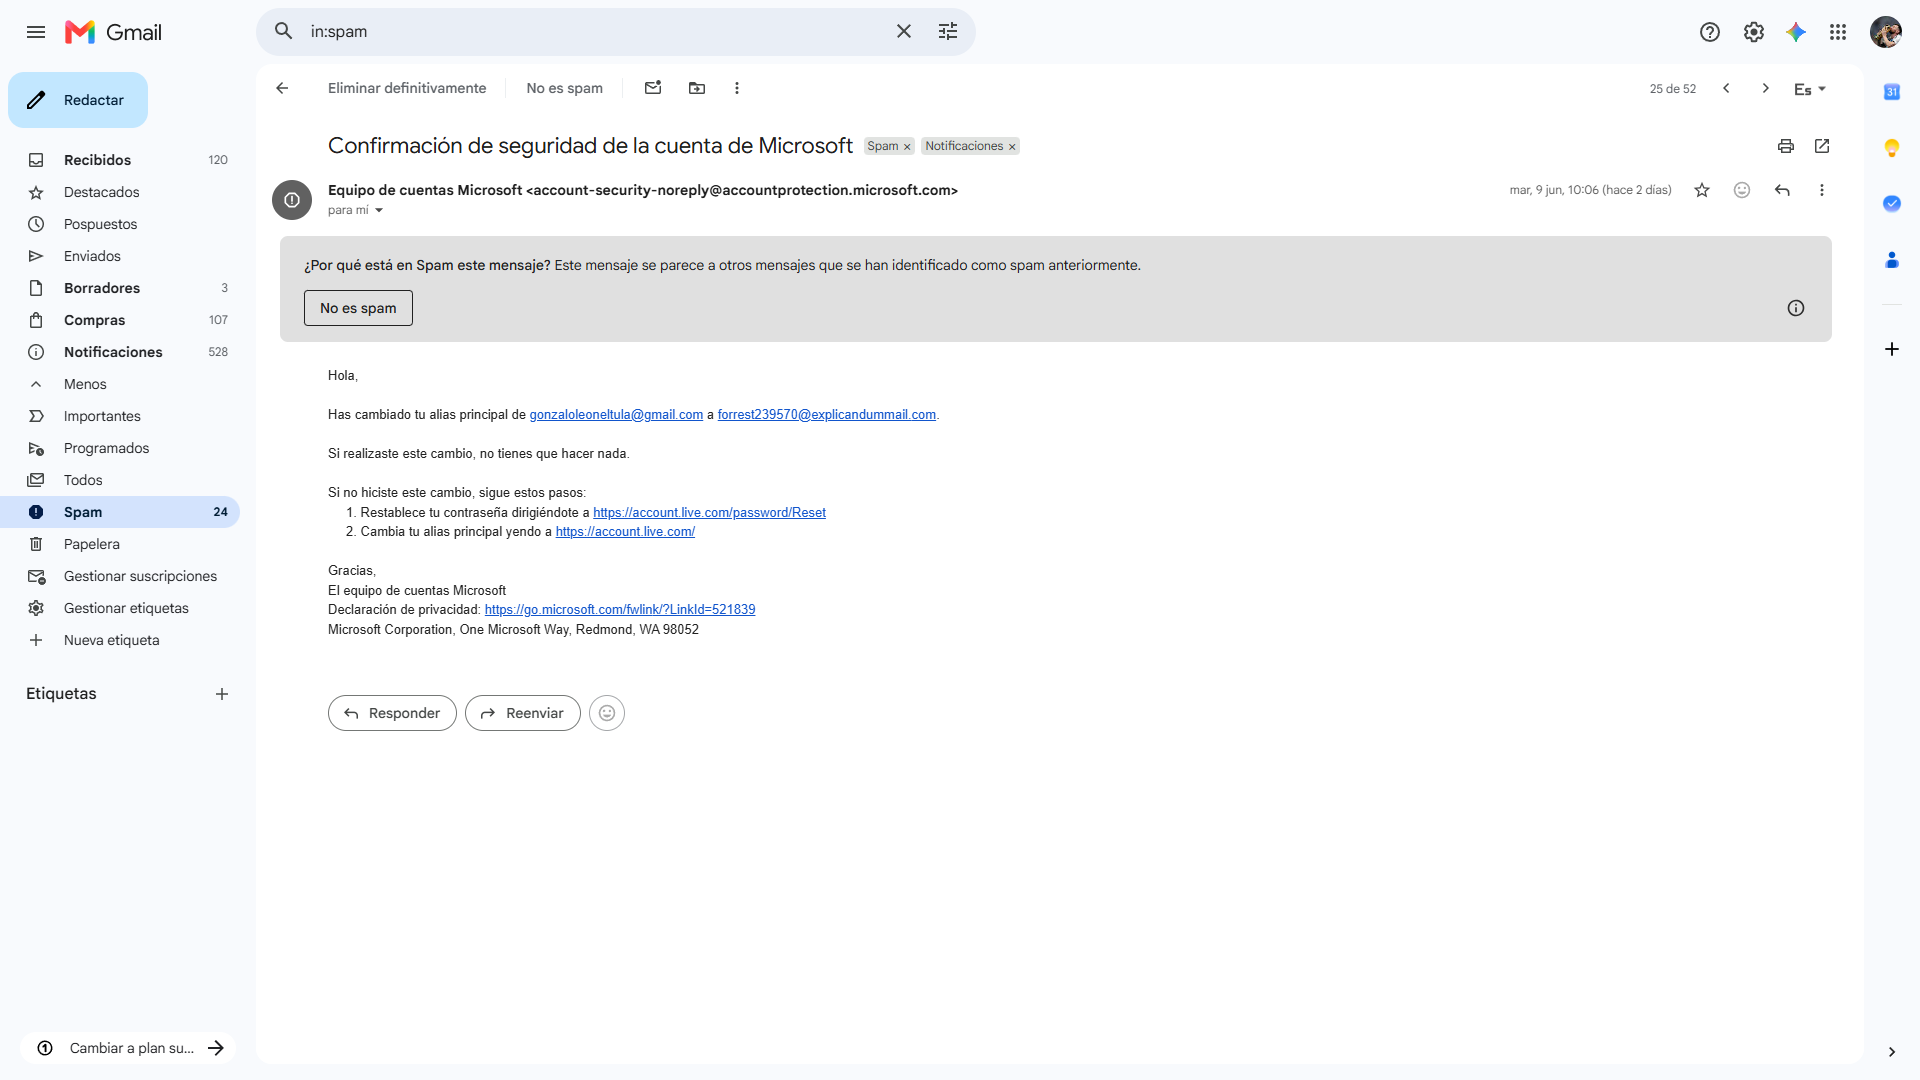The width and height of the screenshot is (1920, 1080).
Task: Click the 'No es spam' banner button
Action: click(358, 308)
